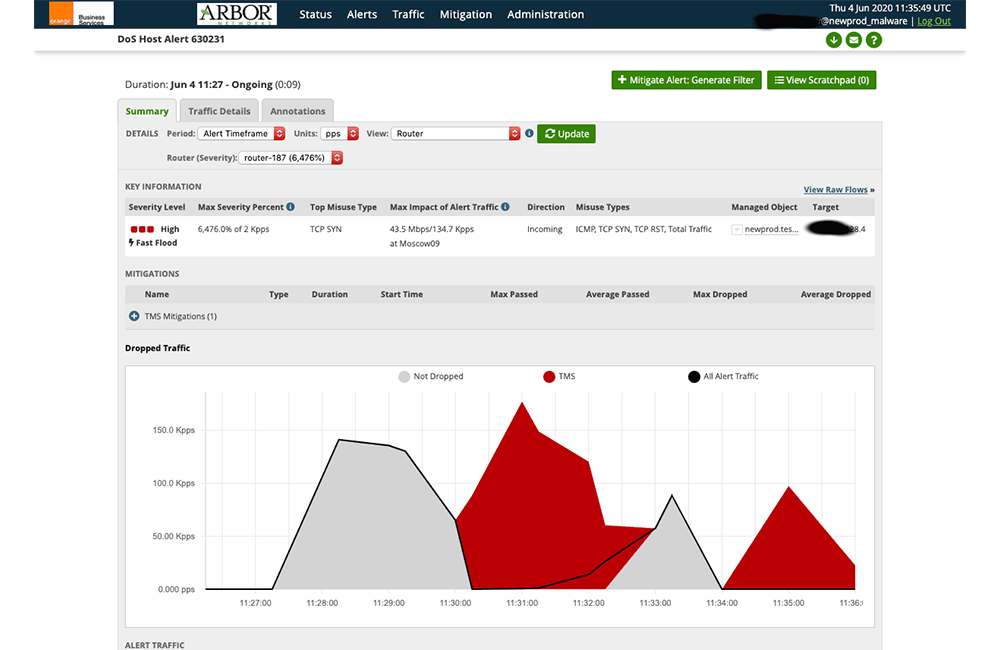The height and width of the screenshot is (650, 1000).
Task: Click the Max Passed column header
Action: tap(514, 294)
